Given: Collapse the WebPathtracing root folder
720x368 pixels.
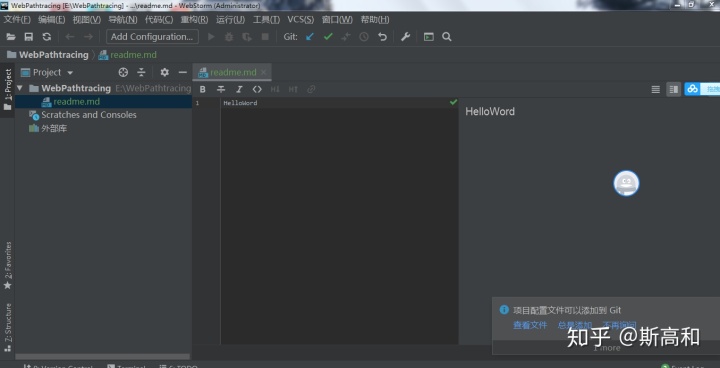Looking at the screenshot, I should click(19, 88).
